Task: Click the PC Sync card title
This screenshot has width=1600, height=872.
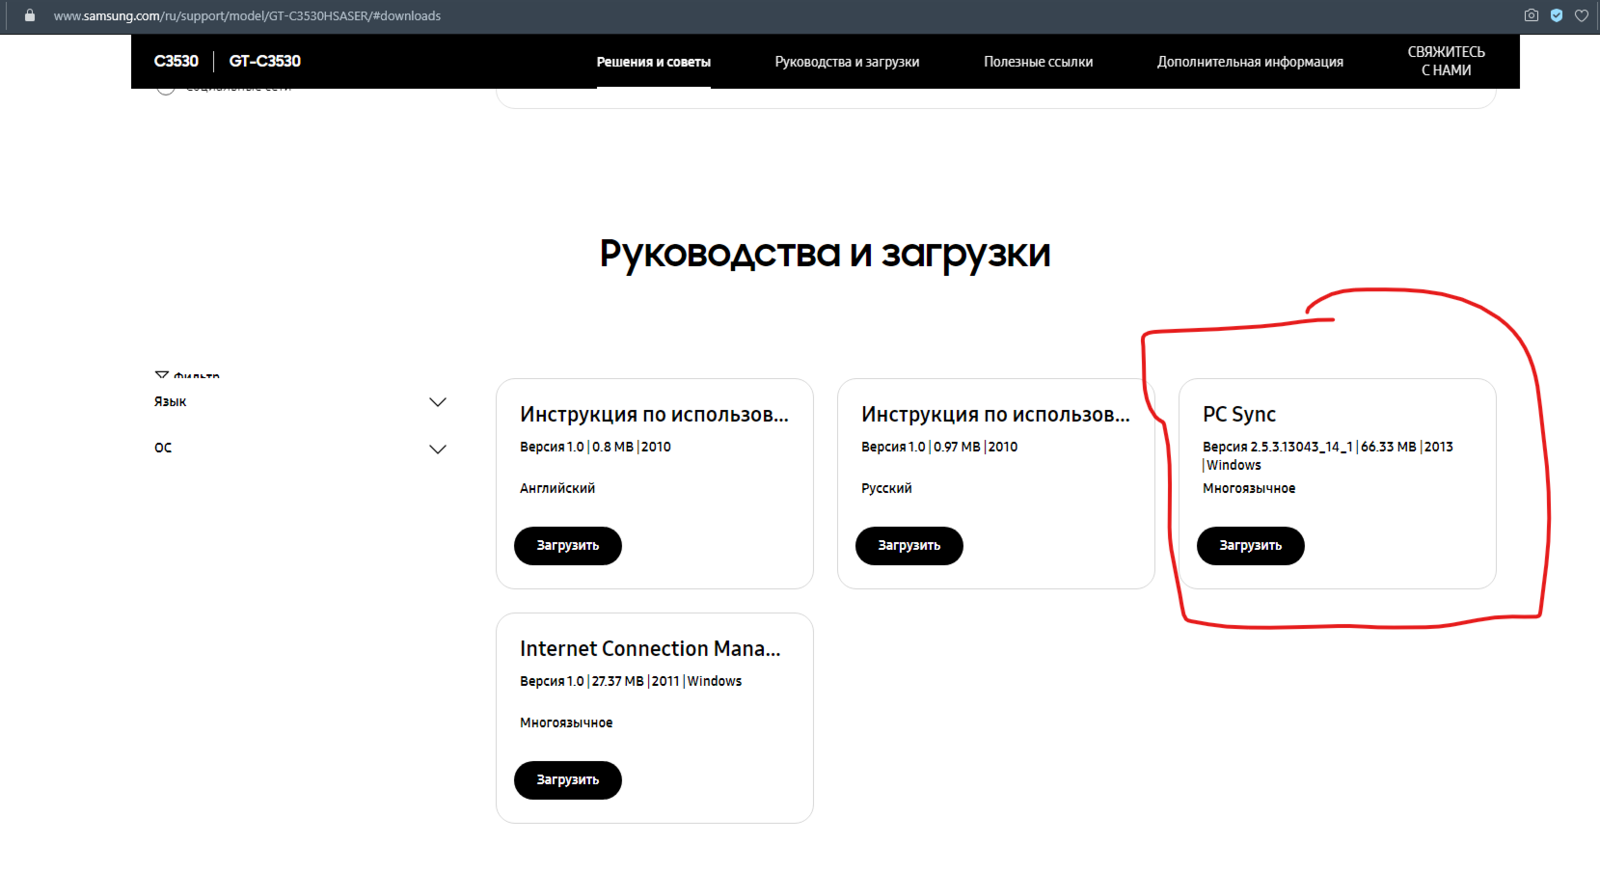Action: coord(1239,414)
